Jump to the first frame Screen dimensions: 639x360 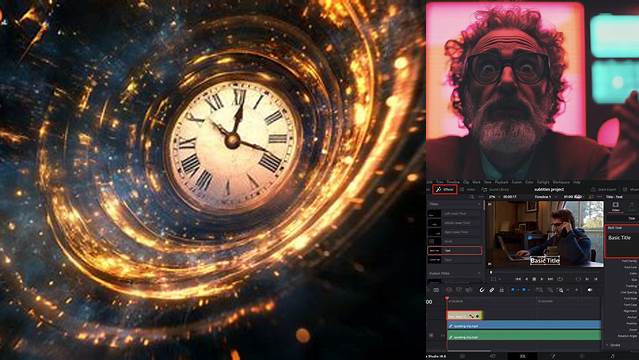(x=518, y=279)
